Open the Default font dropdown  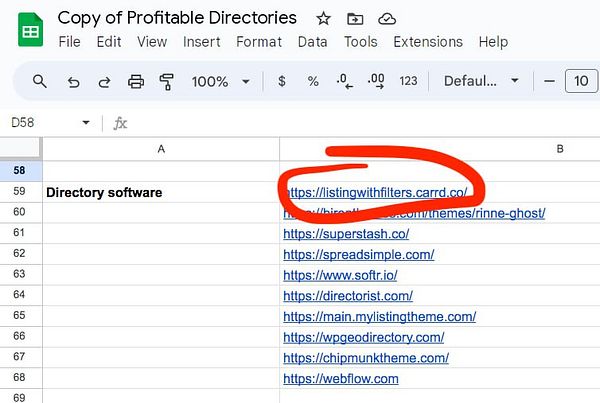tap(481, 81)
